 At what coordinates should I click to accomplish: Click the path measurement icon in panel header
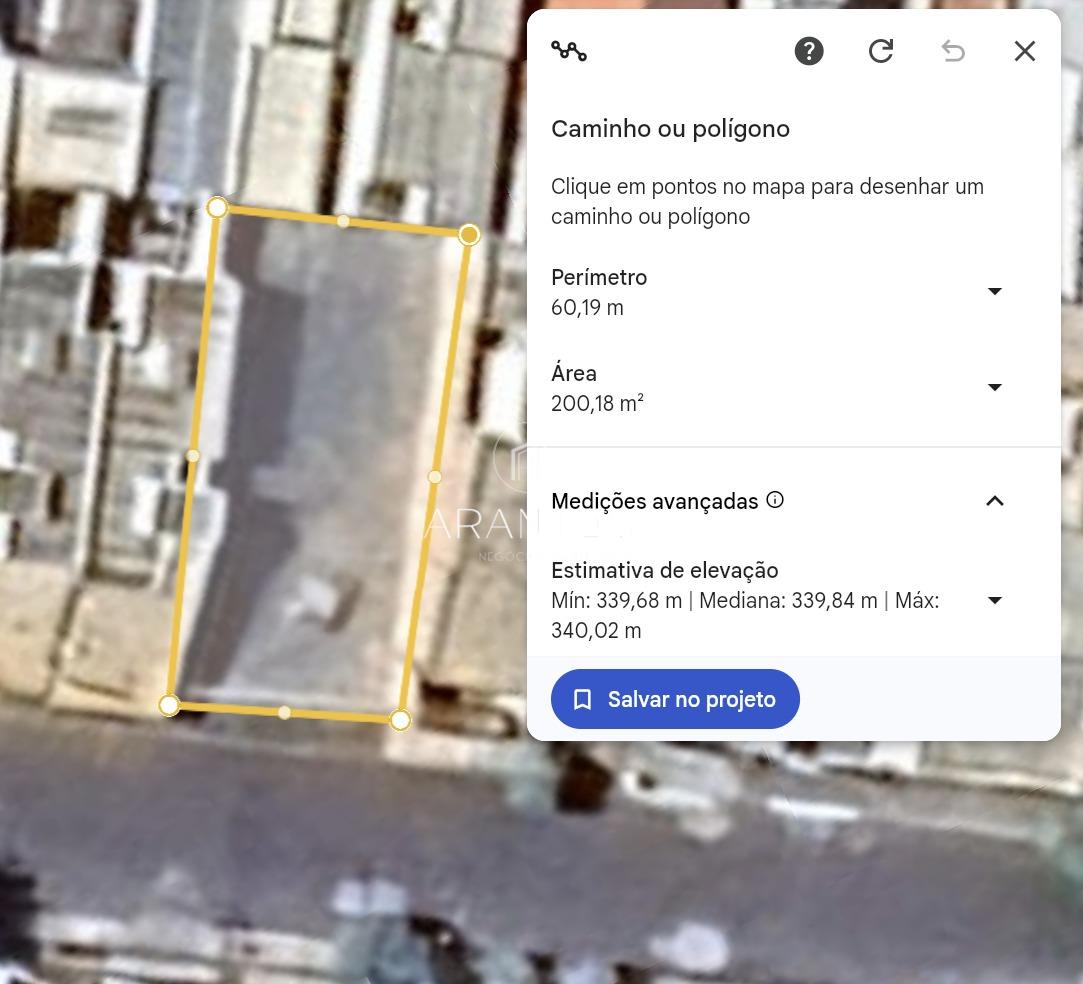(569, 51)
